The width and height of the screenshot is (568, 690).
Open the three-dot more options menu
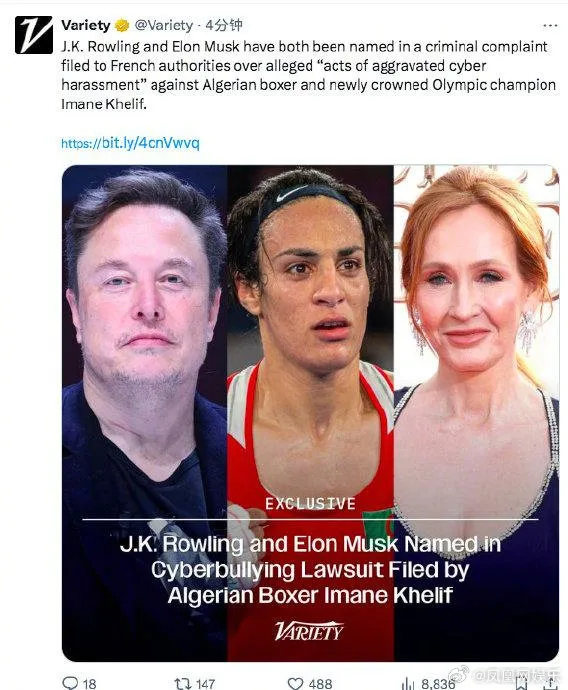coord(550,26)
